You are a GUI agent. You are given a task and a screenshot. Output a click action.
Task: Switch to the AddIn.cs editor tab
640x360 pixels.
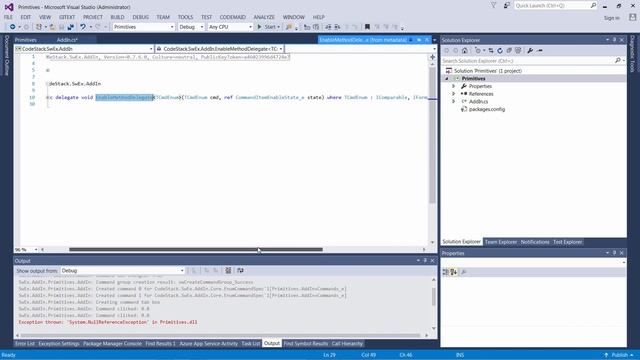tap(67, 40)
